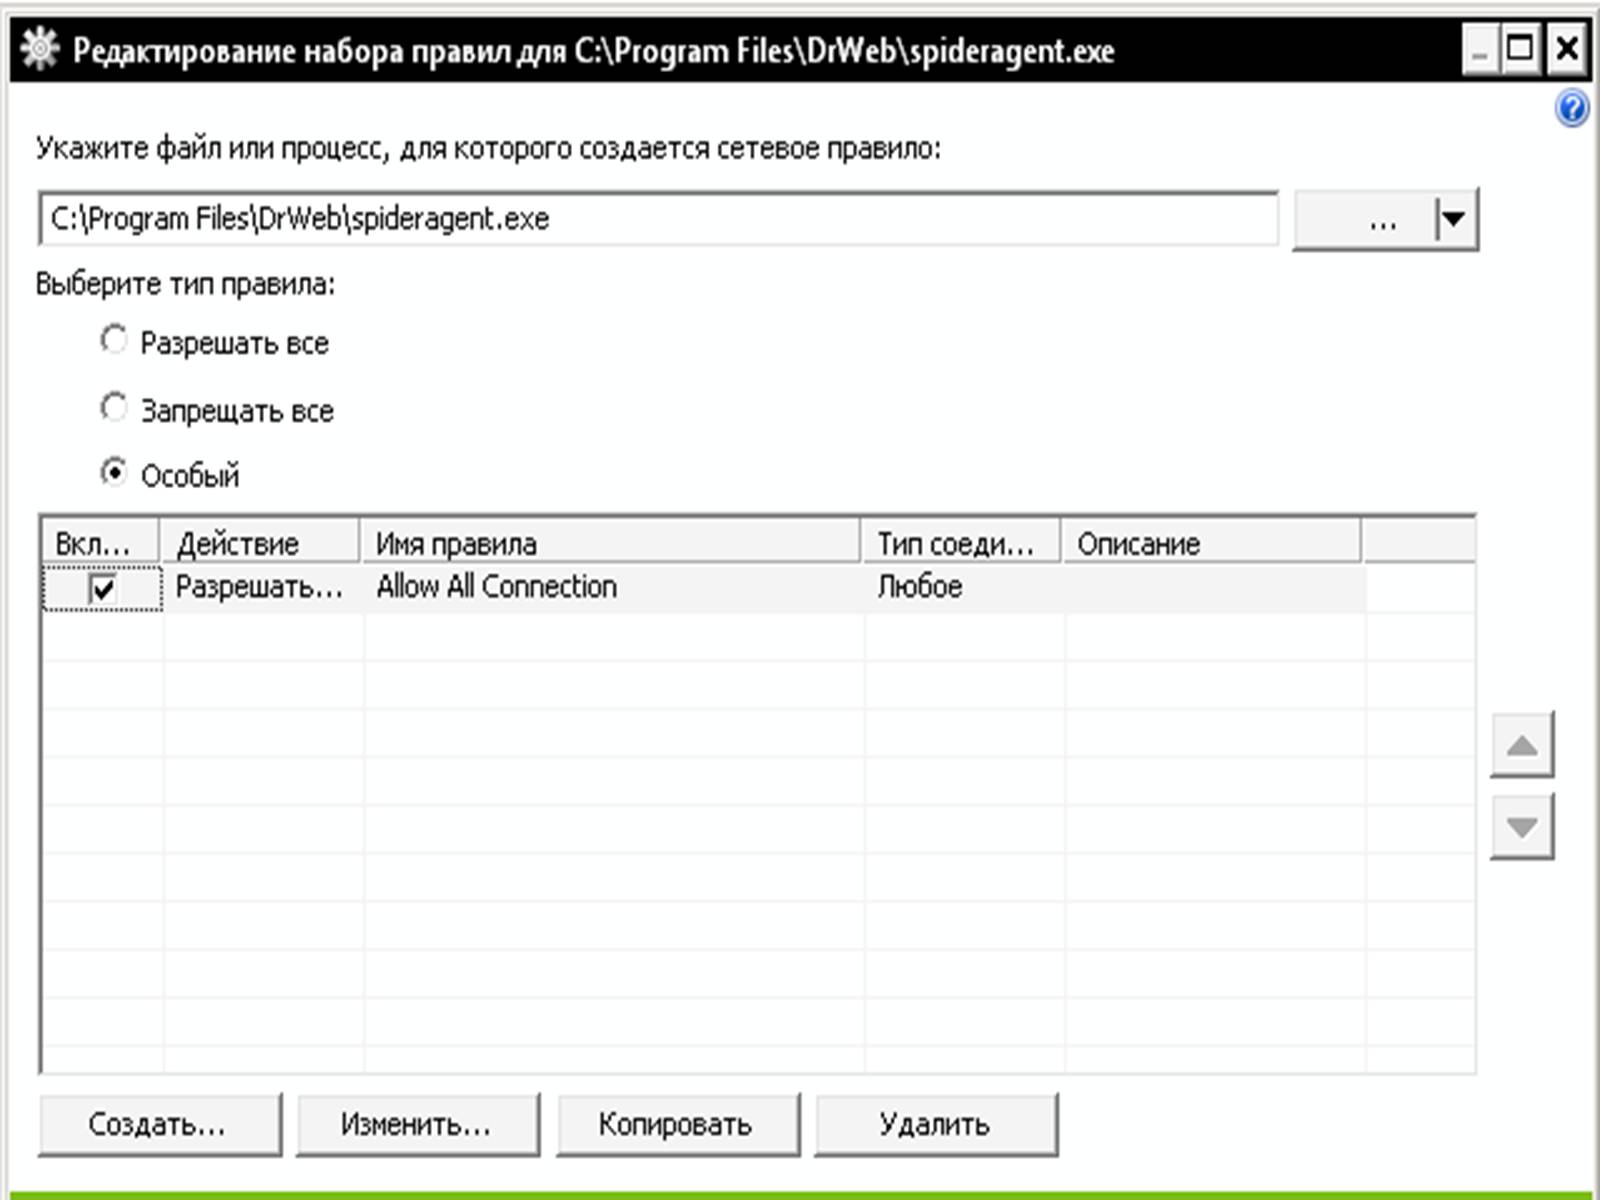
Task: Click the "Копировать" button
Action: coord(677,1125)
